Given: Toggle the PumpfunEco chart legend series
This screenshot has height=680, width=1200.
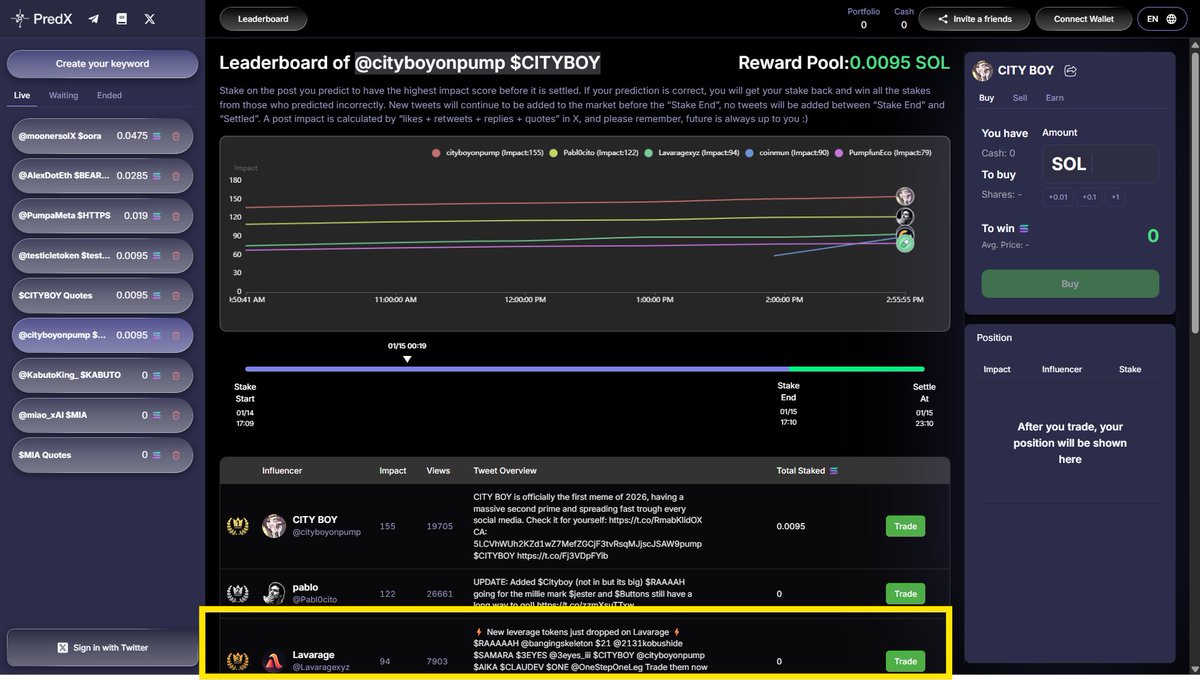Looking at the screenshot, I should pyautogui.click(x=883, y=153).
